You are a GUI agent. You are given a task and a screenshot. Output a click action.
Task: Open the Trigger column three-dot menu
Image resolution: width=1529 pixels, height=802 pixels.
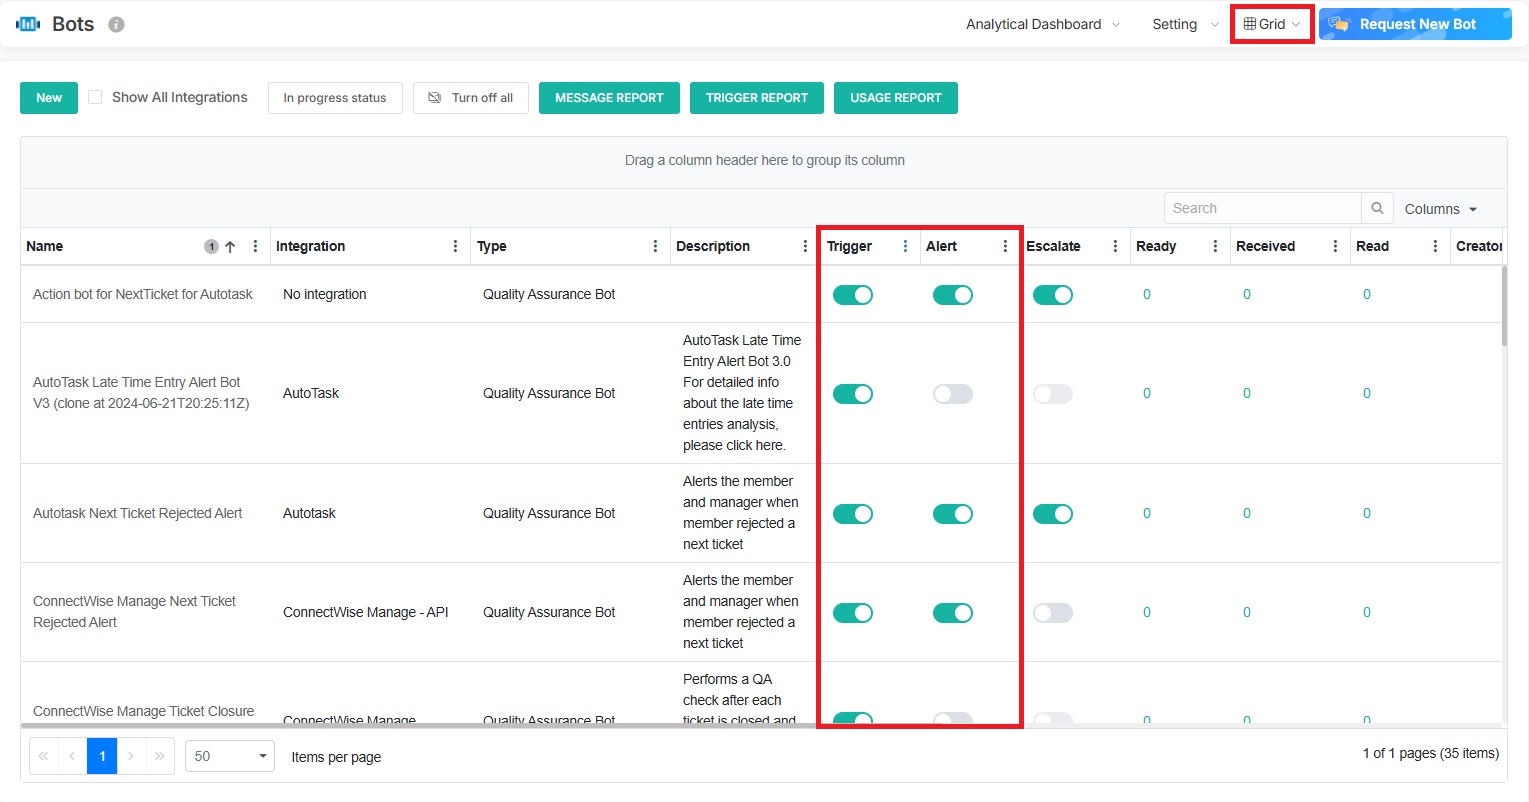(x=905, y=246)
